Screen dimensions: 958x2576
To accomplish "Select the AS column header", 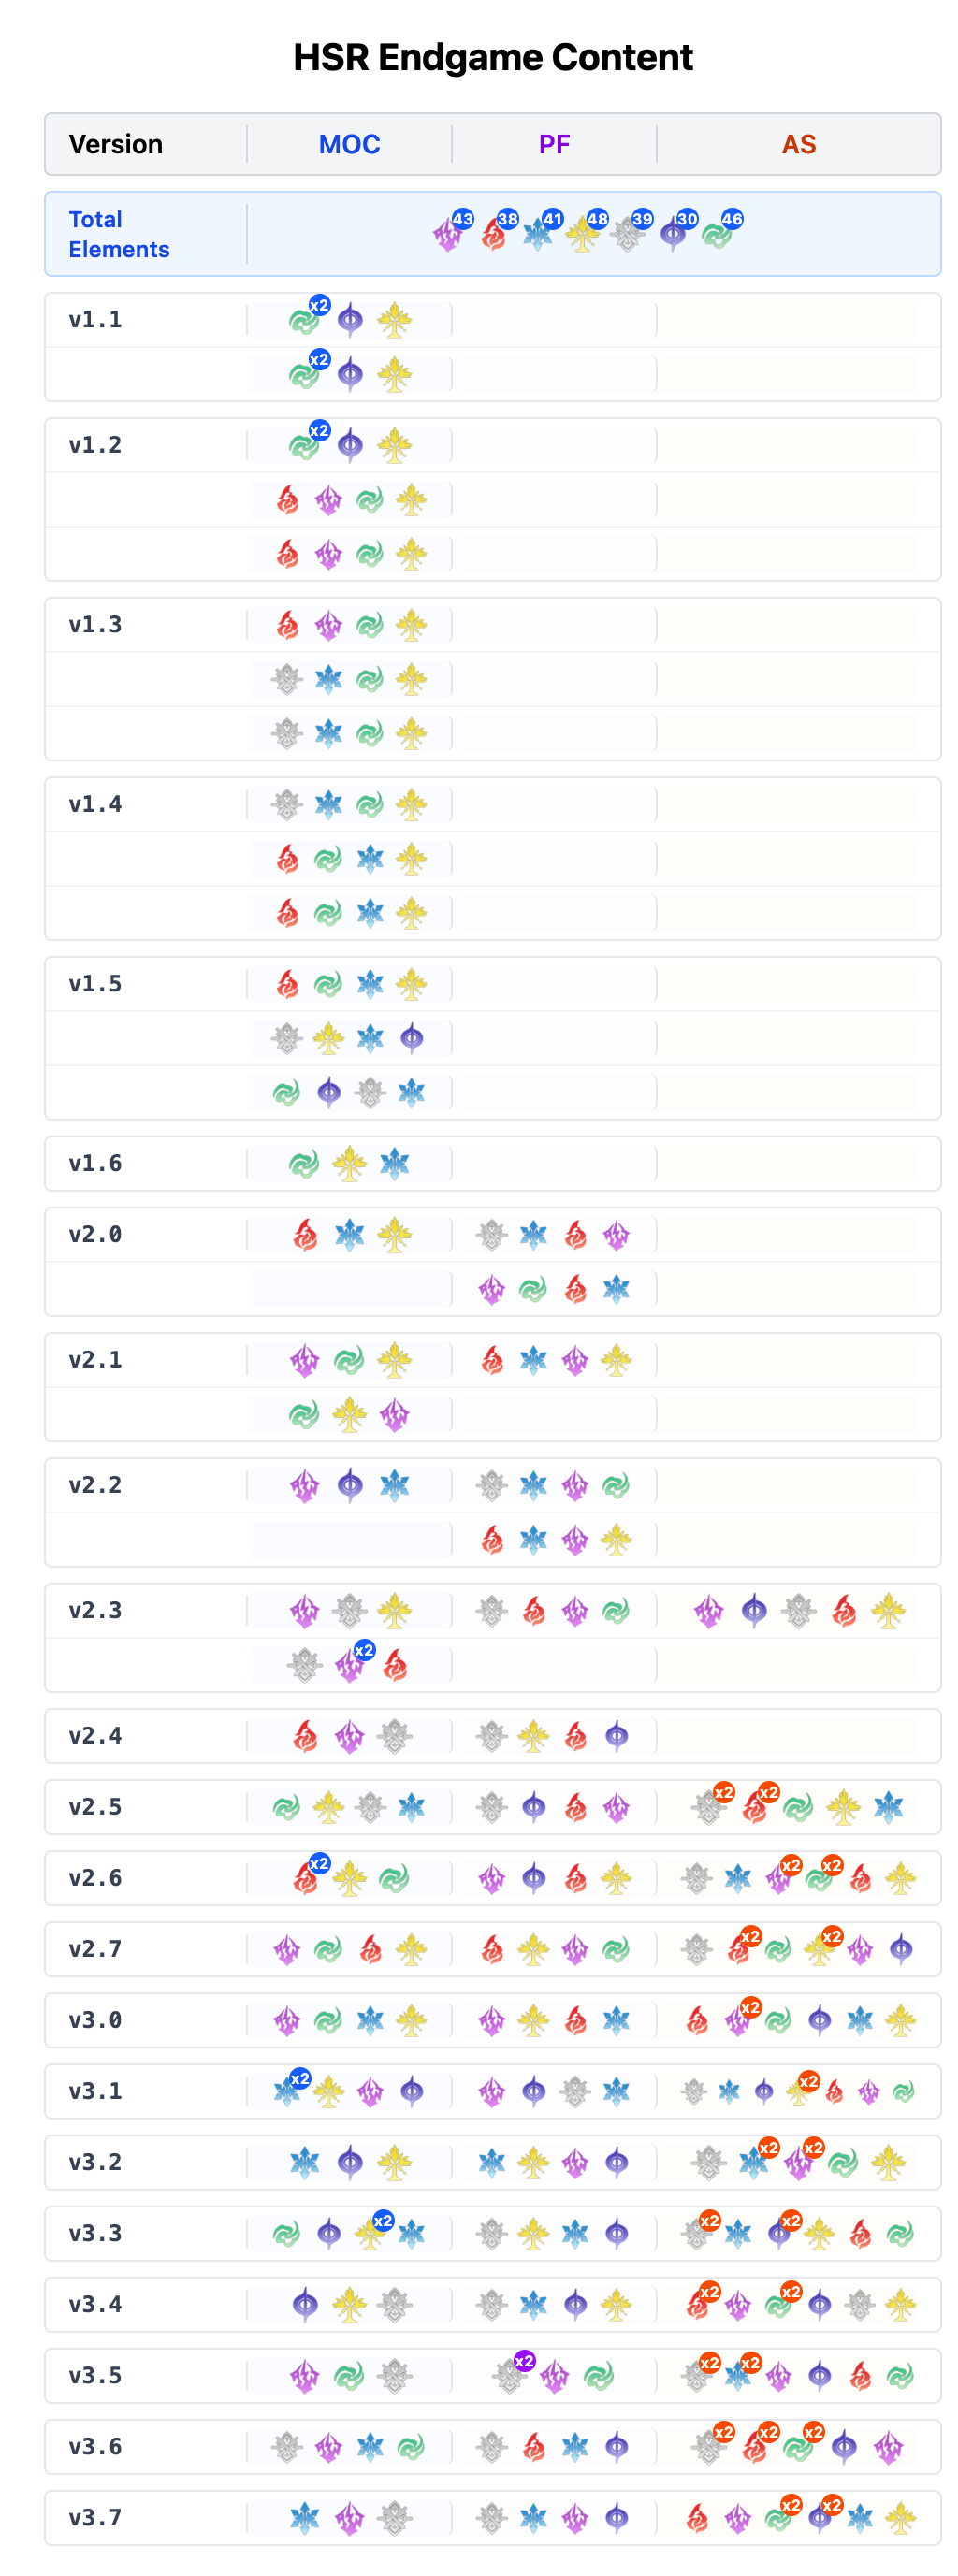I will [x=798, y=144].
